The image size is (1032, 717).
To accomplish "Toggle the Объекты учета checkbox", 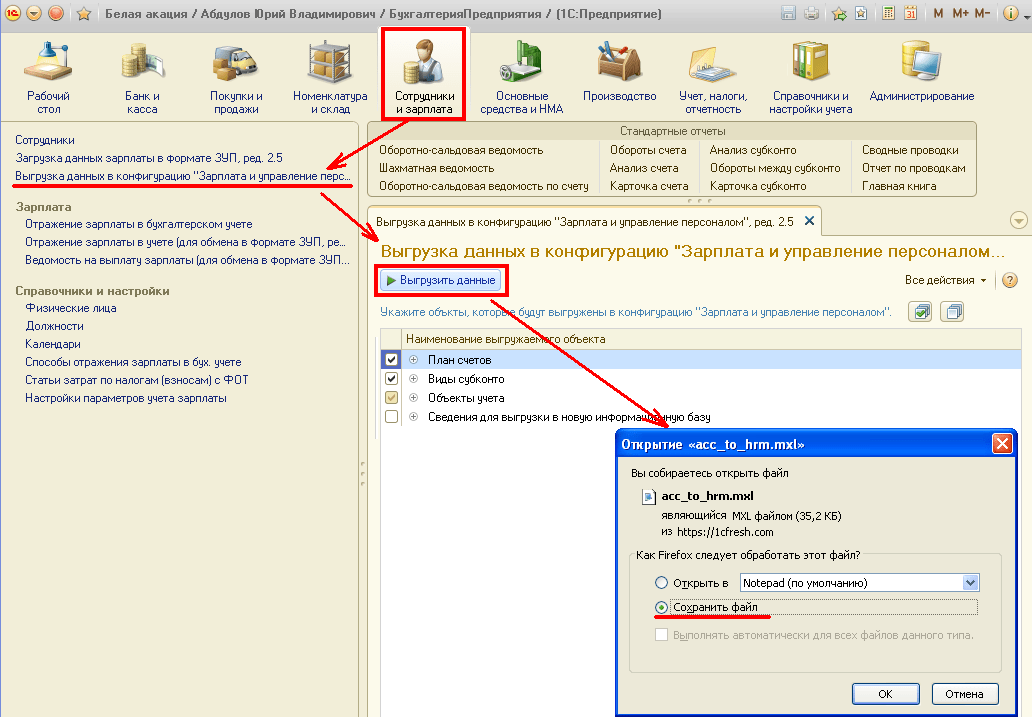I will click(392, 398).
